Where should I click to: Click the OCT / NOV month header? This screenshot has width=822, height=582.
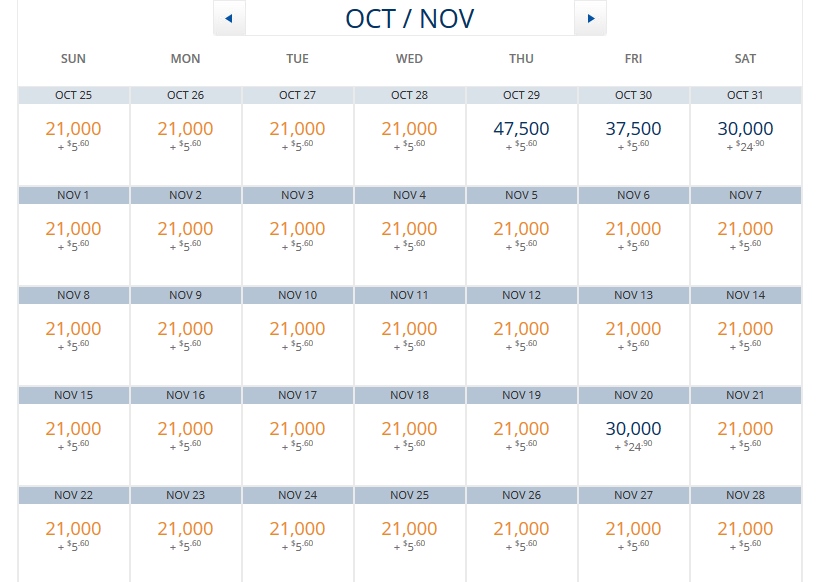(x=409, y=17)
